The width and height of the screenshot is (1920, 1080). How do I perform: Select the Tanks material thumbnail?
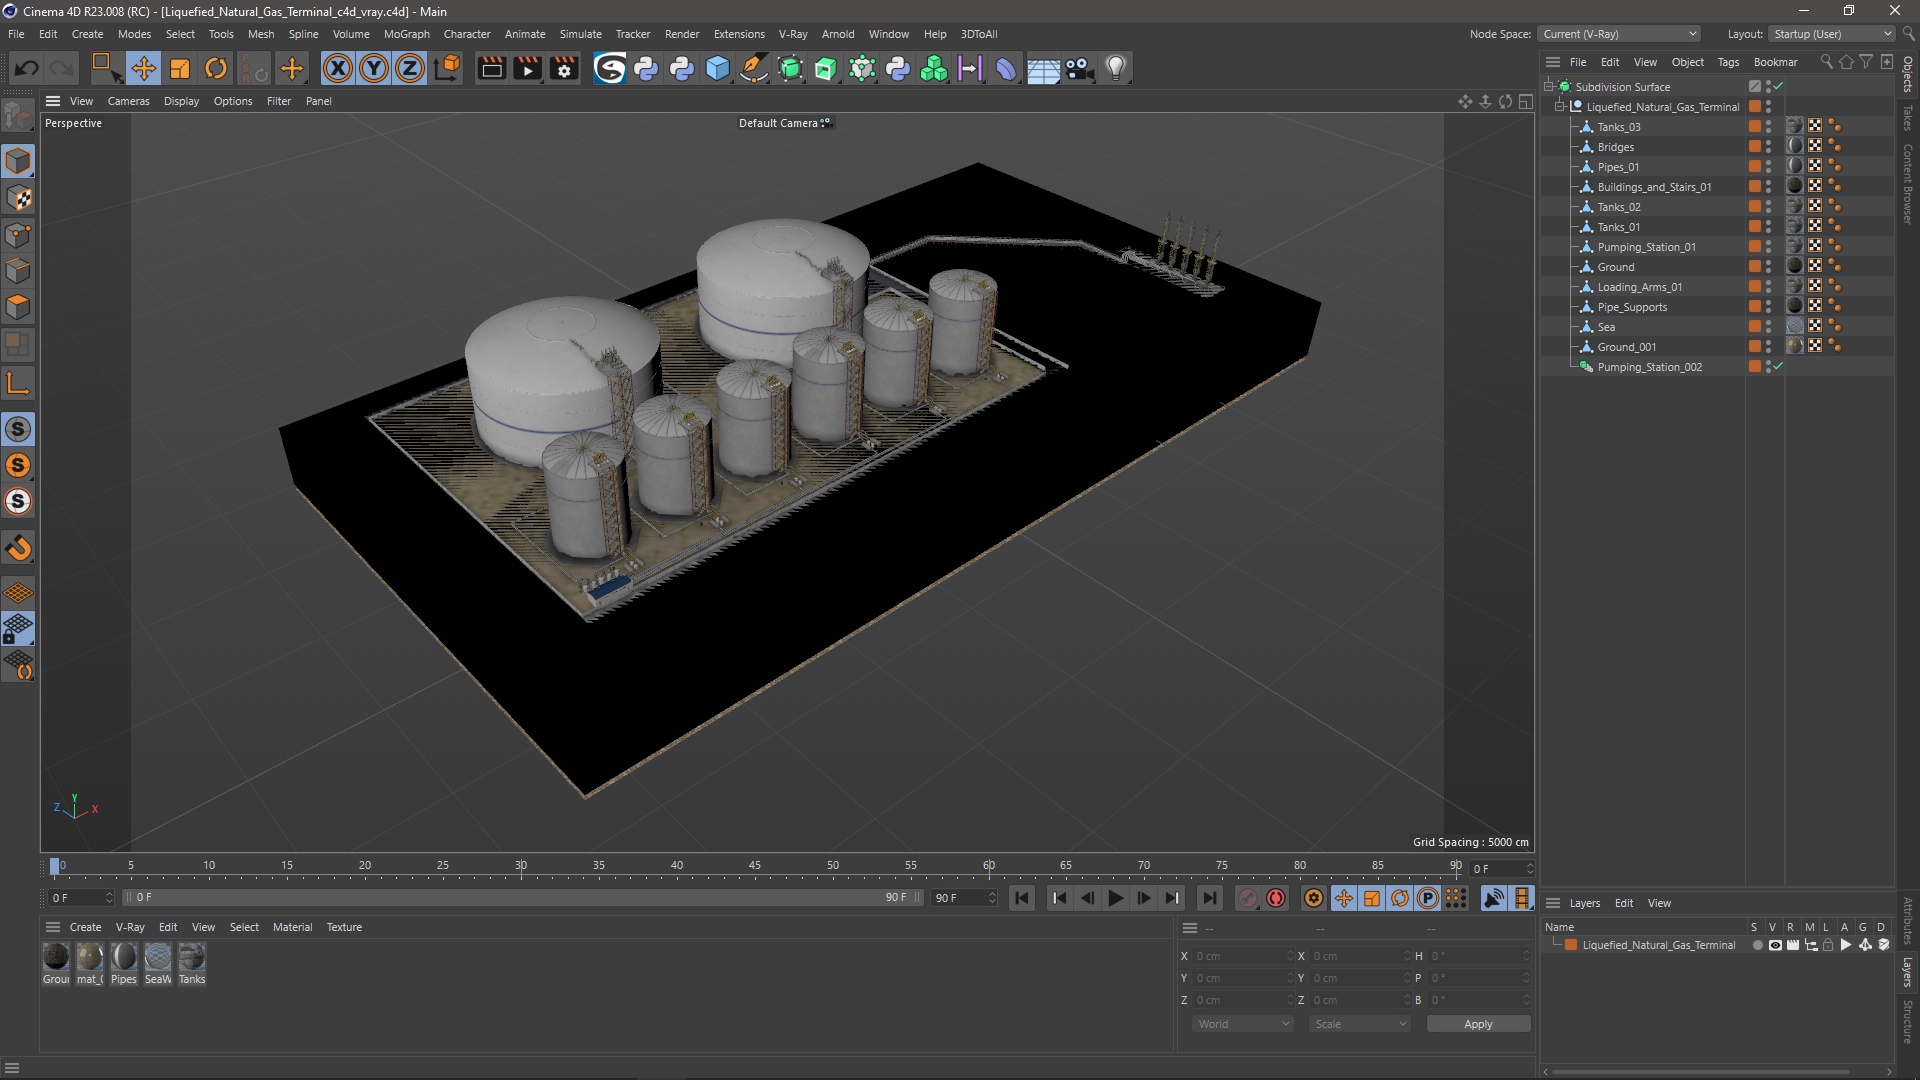point(192,958)
